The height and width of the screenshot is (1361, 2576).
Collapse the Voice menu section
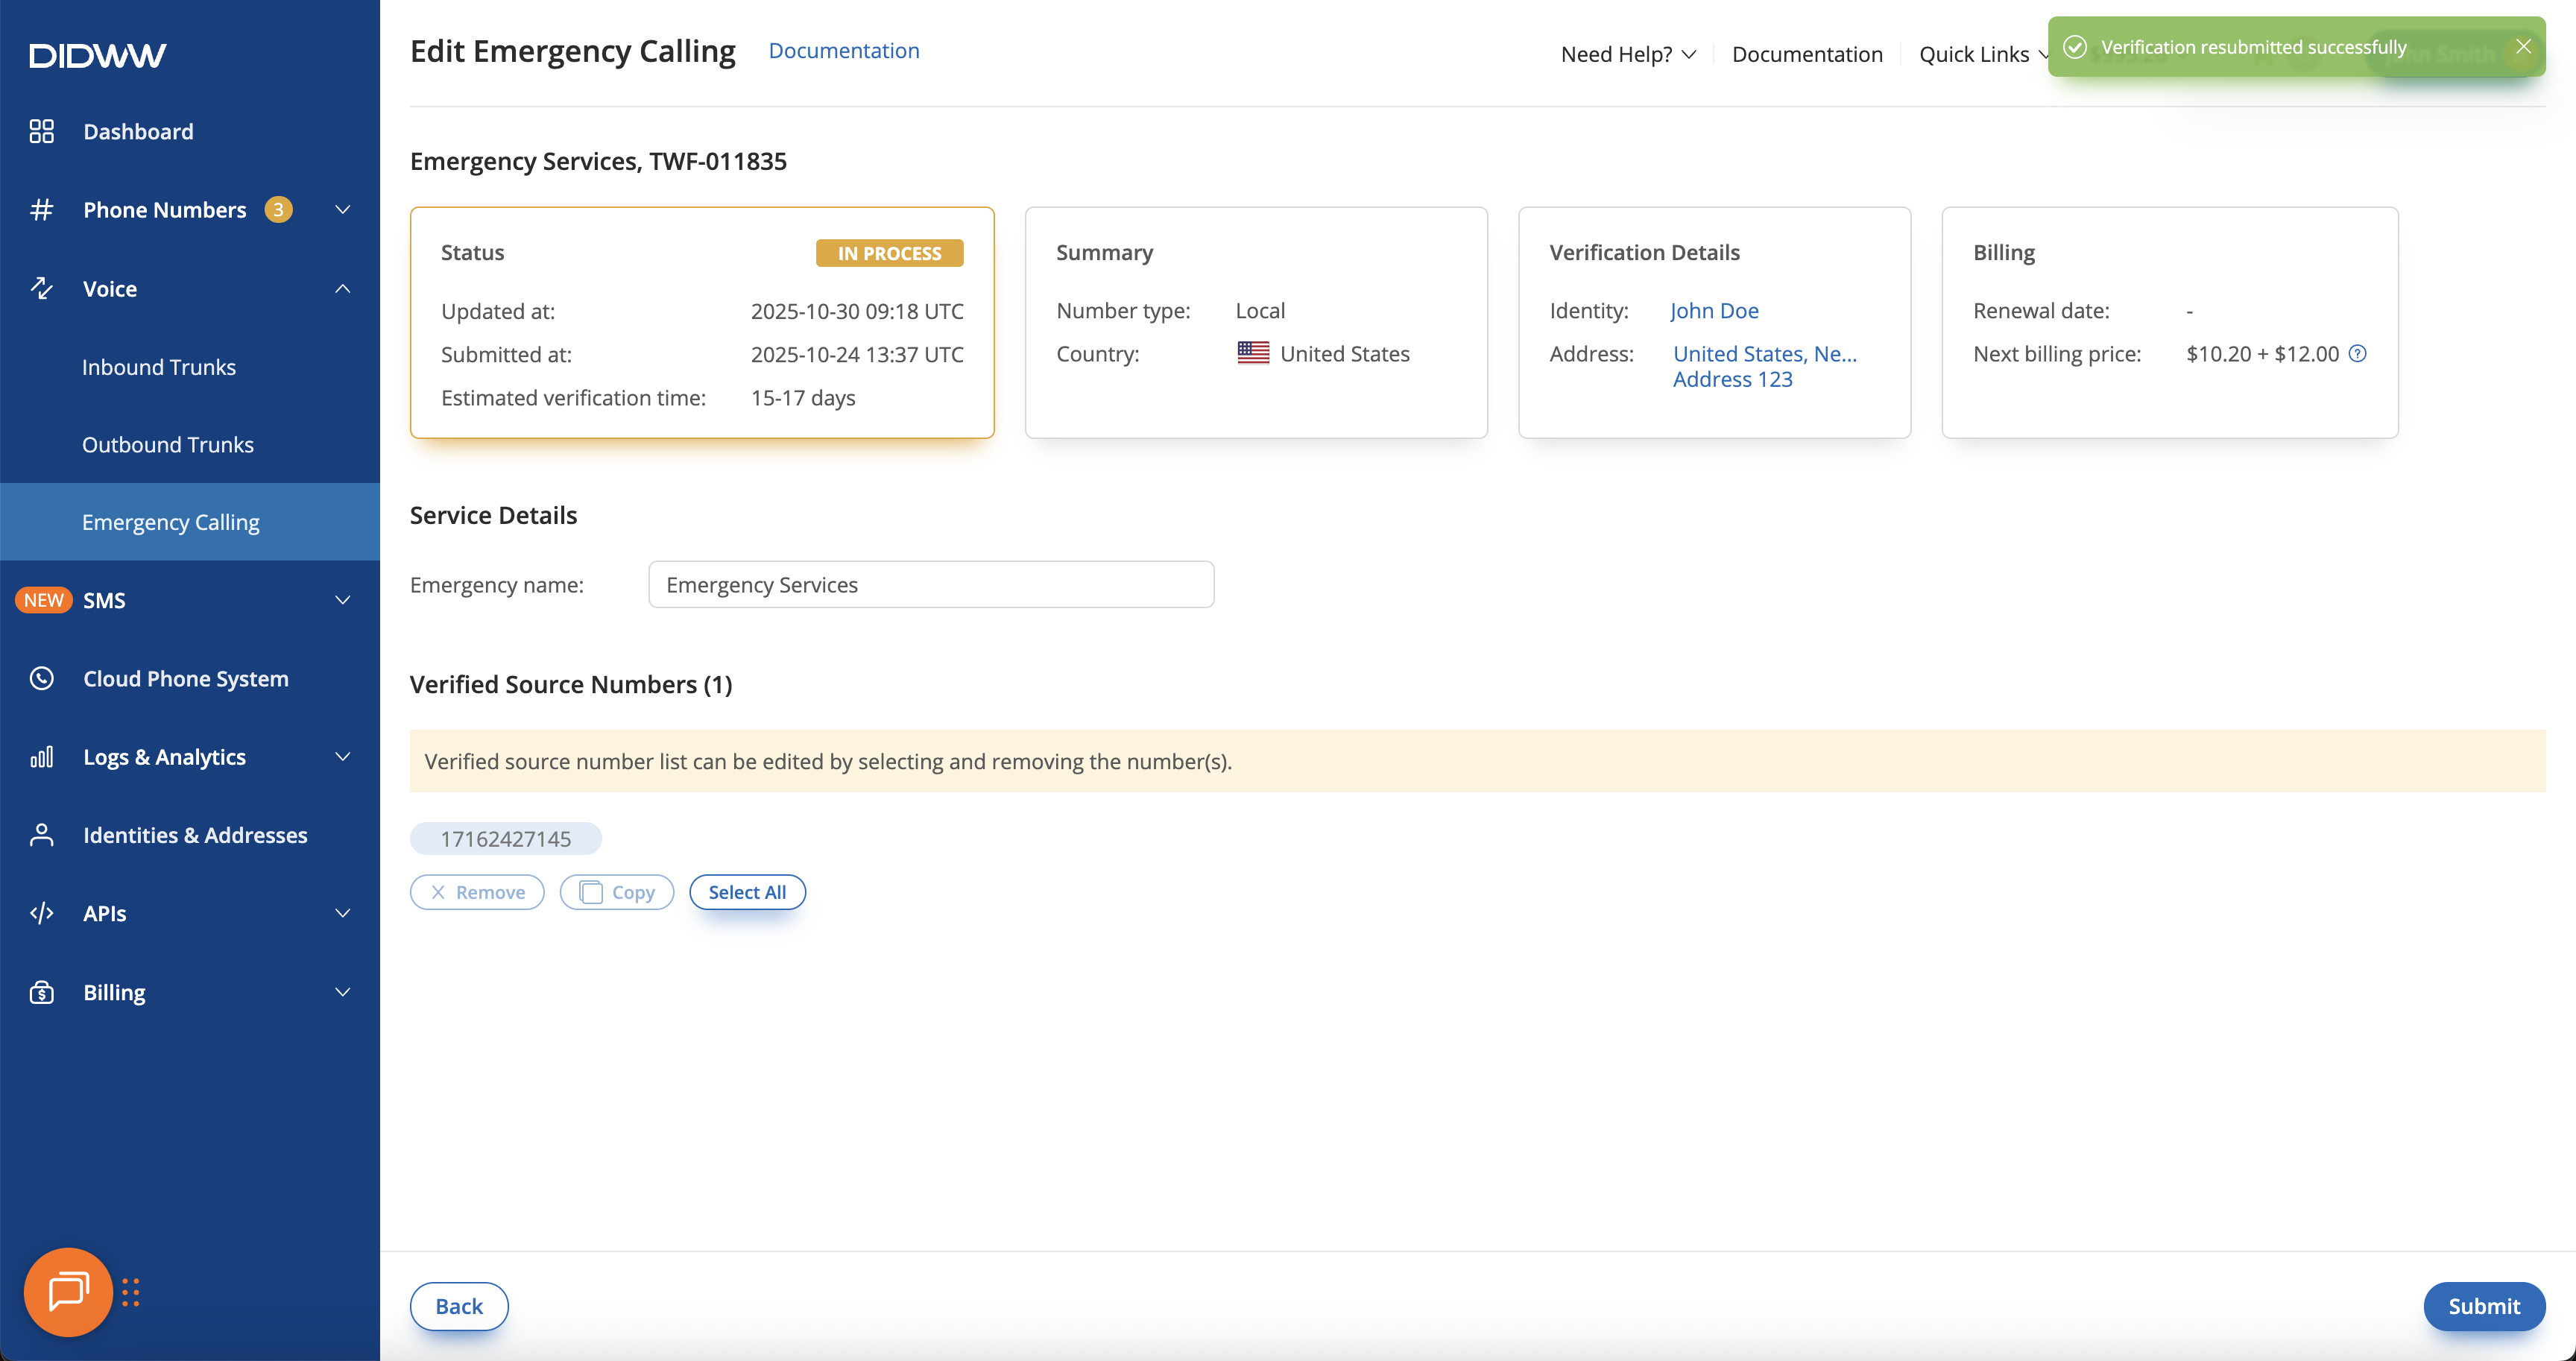342,289
